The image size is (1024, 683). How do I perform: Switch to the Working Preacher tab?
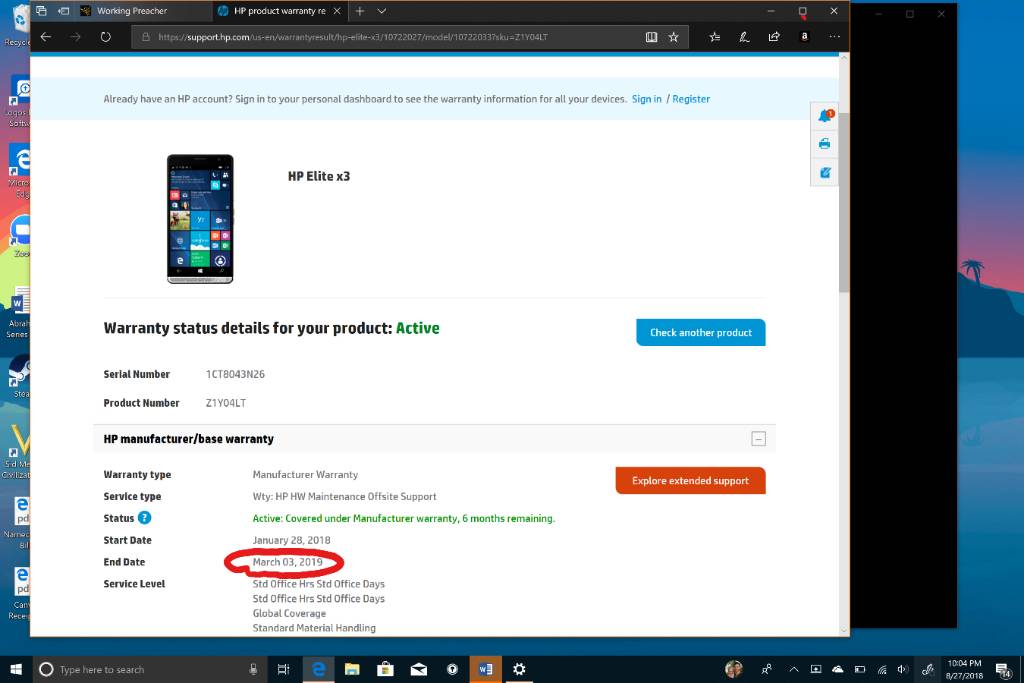tap(142, 10)
